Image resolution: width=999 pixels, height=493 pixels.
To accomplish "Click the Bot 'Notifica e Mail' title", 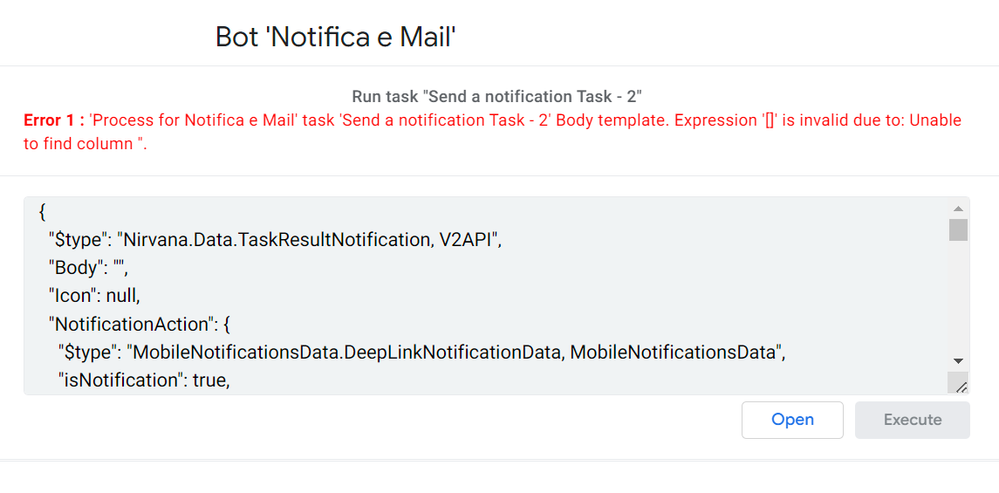I will click(x=336, y=37).
